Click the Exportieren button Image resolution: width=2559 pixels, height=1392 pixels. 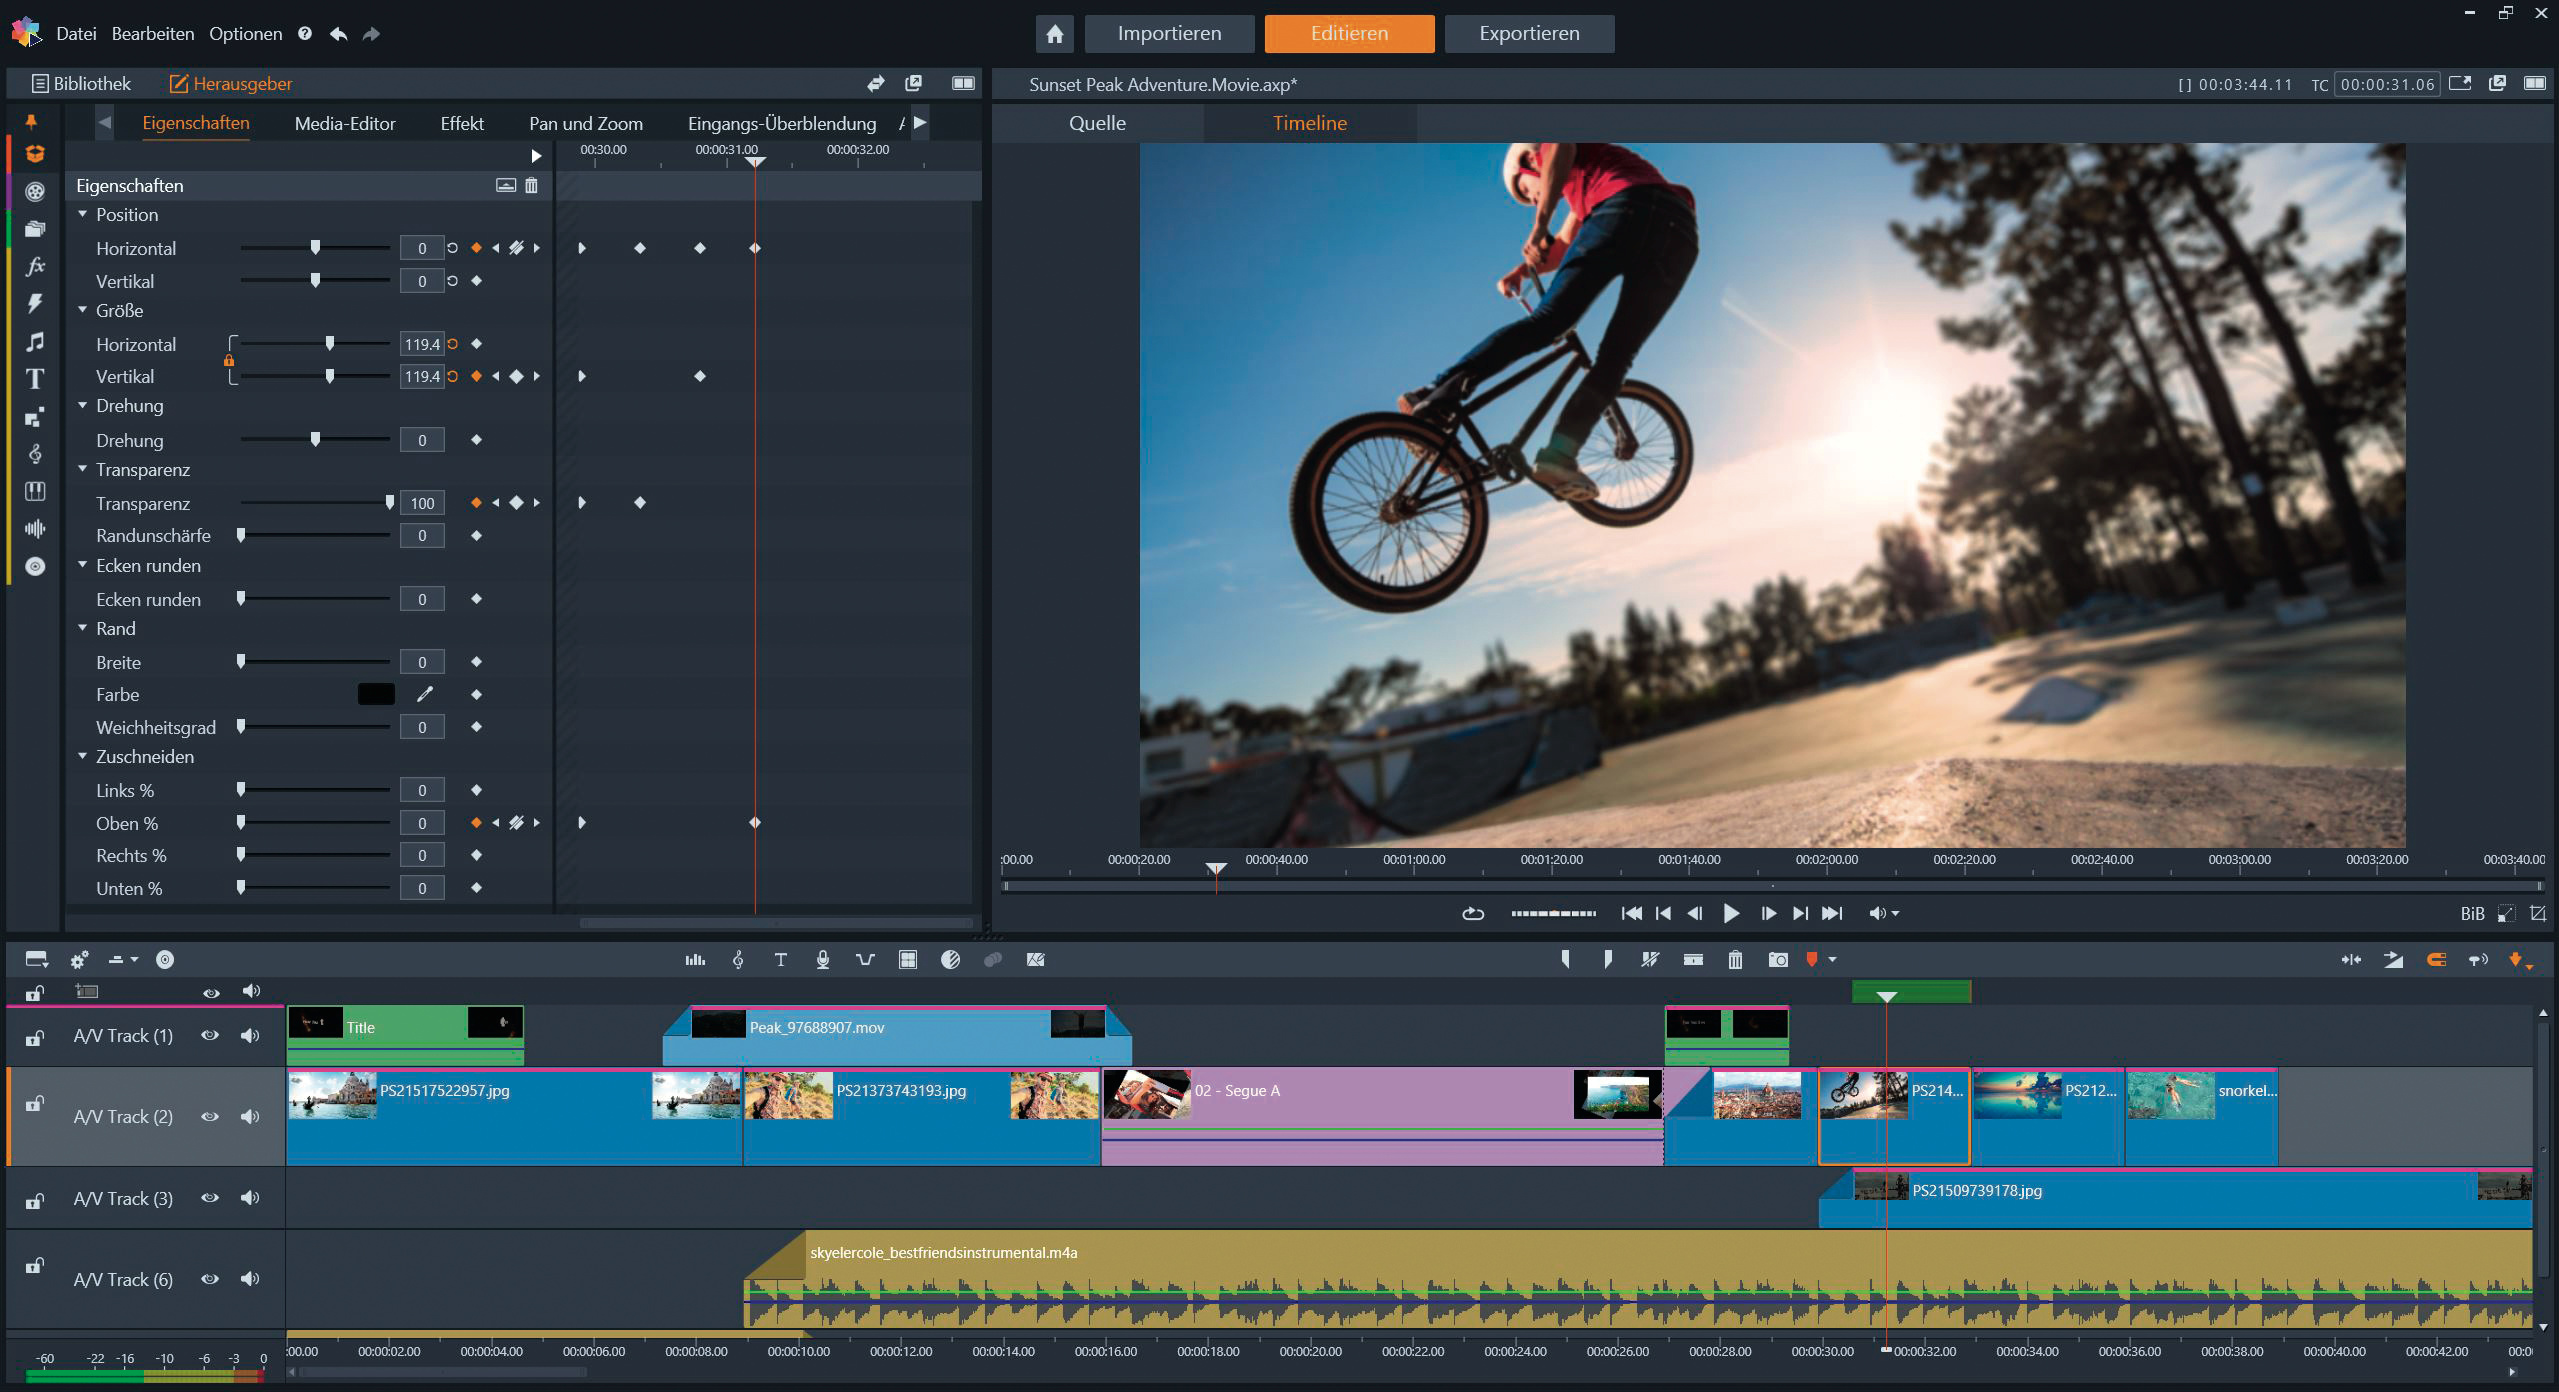pos(1529,34)
